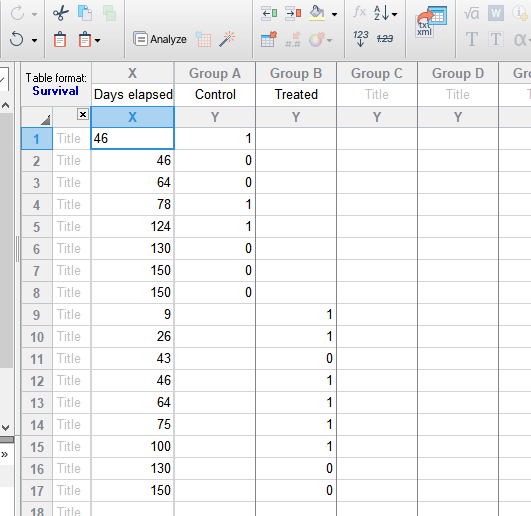Click the Cut scissors icon
Image resolution: width=531 pixels, height=516 pixels.
pyautogui.click(x=61, y=14)
